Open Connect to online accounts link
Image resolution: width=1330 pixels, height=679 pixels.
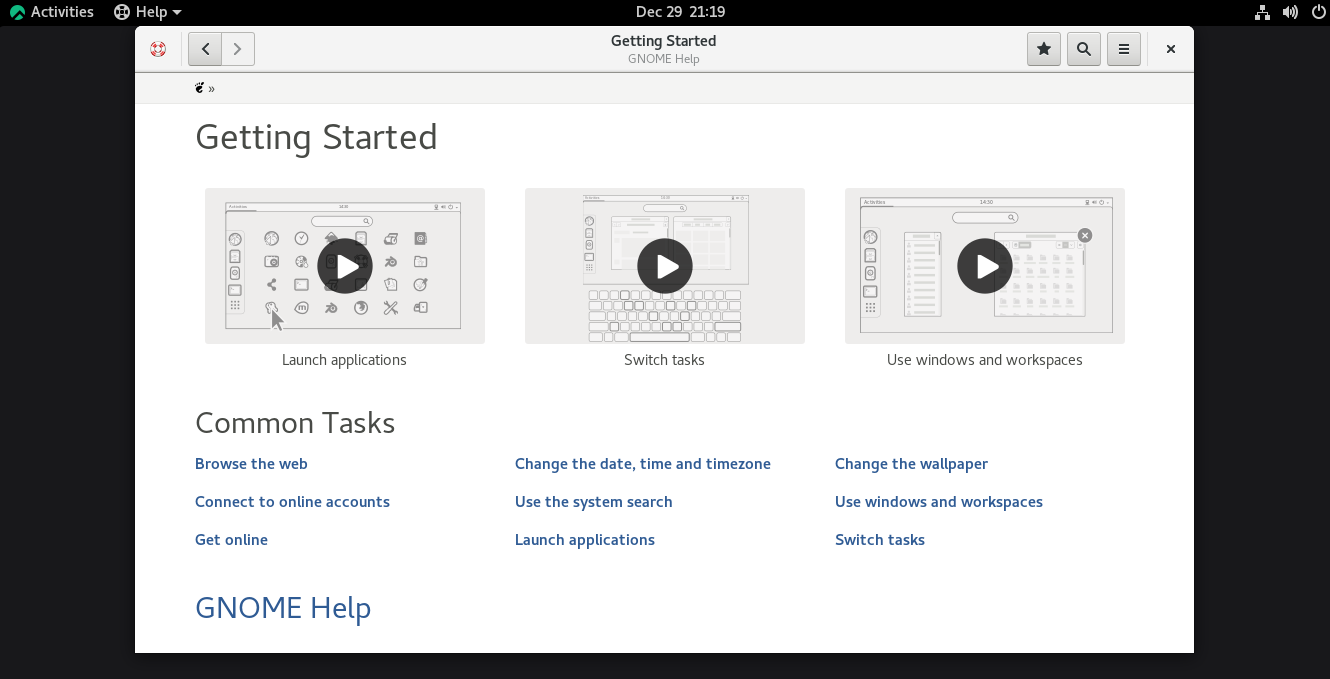292,502
